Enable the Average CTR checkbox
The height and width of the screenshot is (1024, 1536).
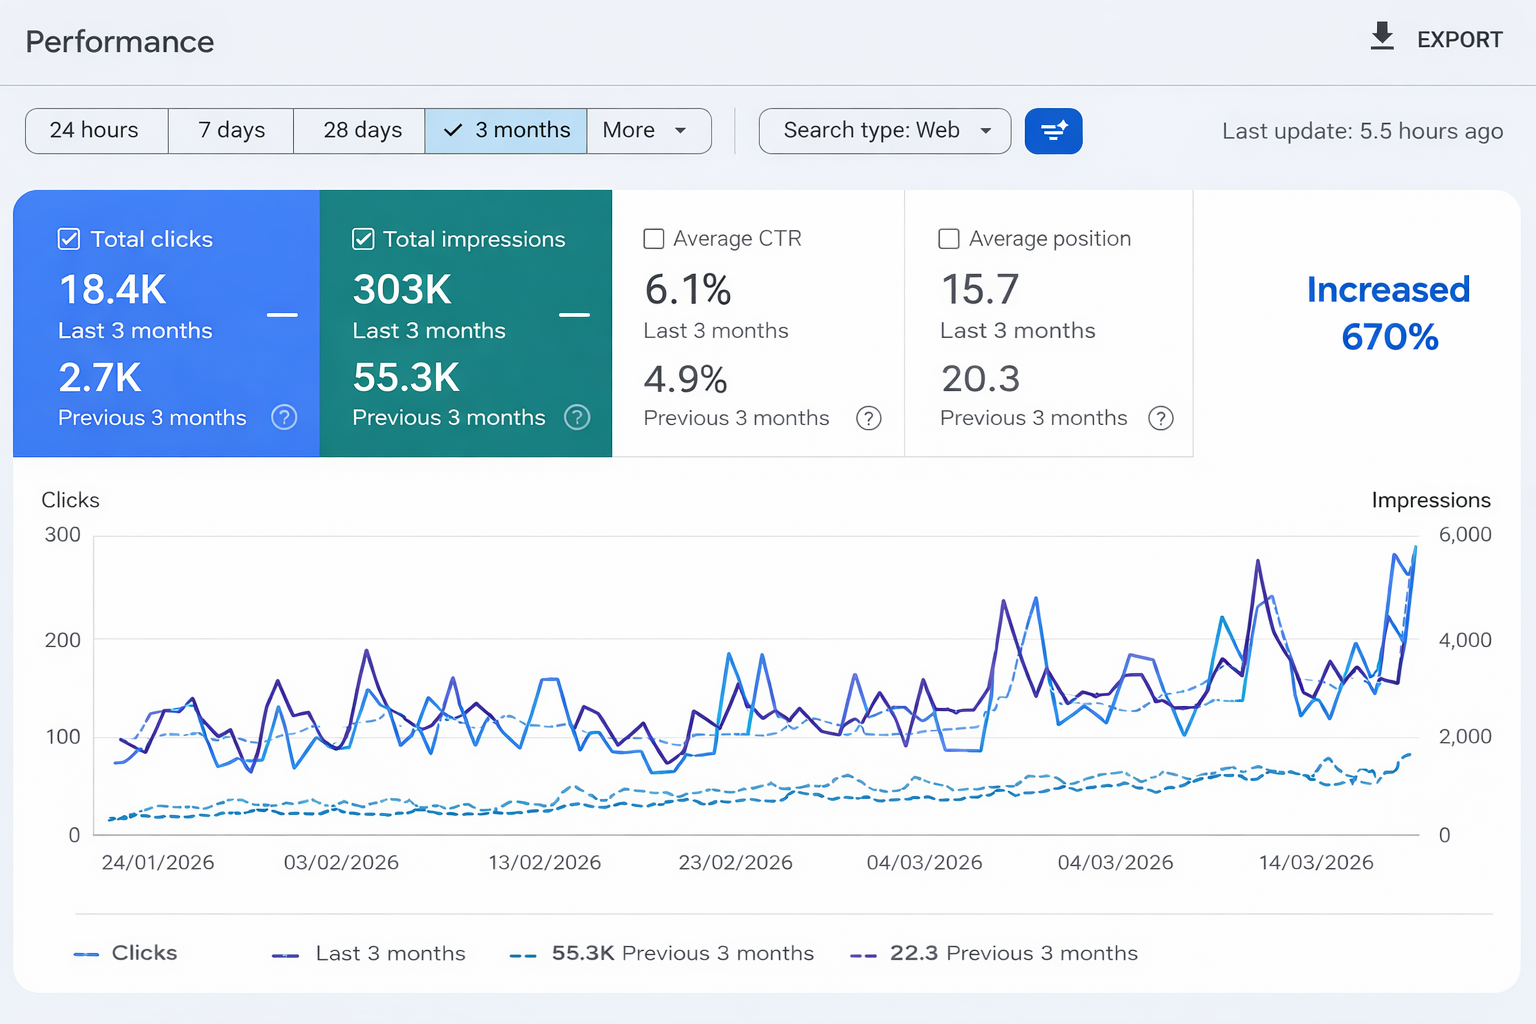[x=654, y=239]
